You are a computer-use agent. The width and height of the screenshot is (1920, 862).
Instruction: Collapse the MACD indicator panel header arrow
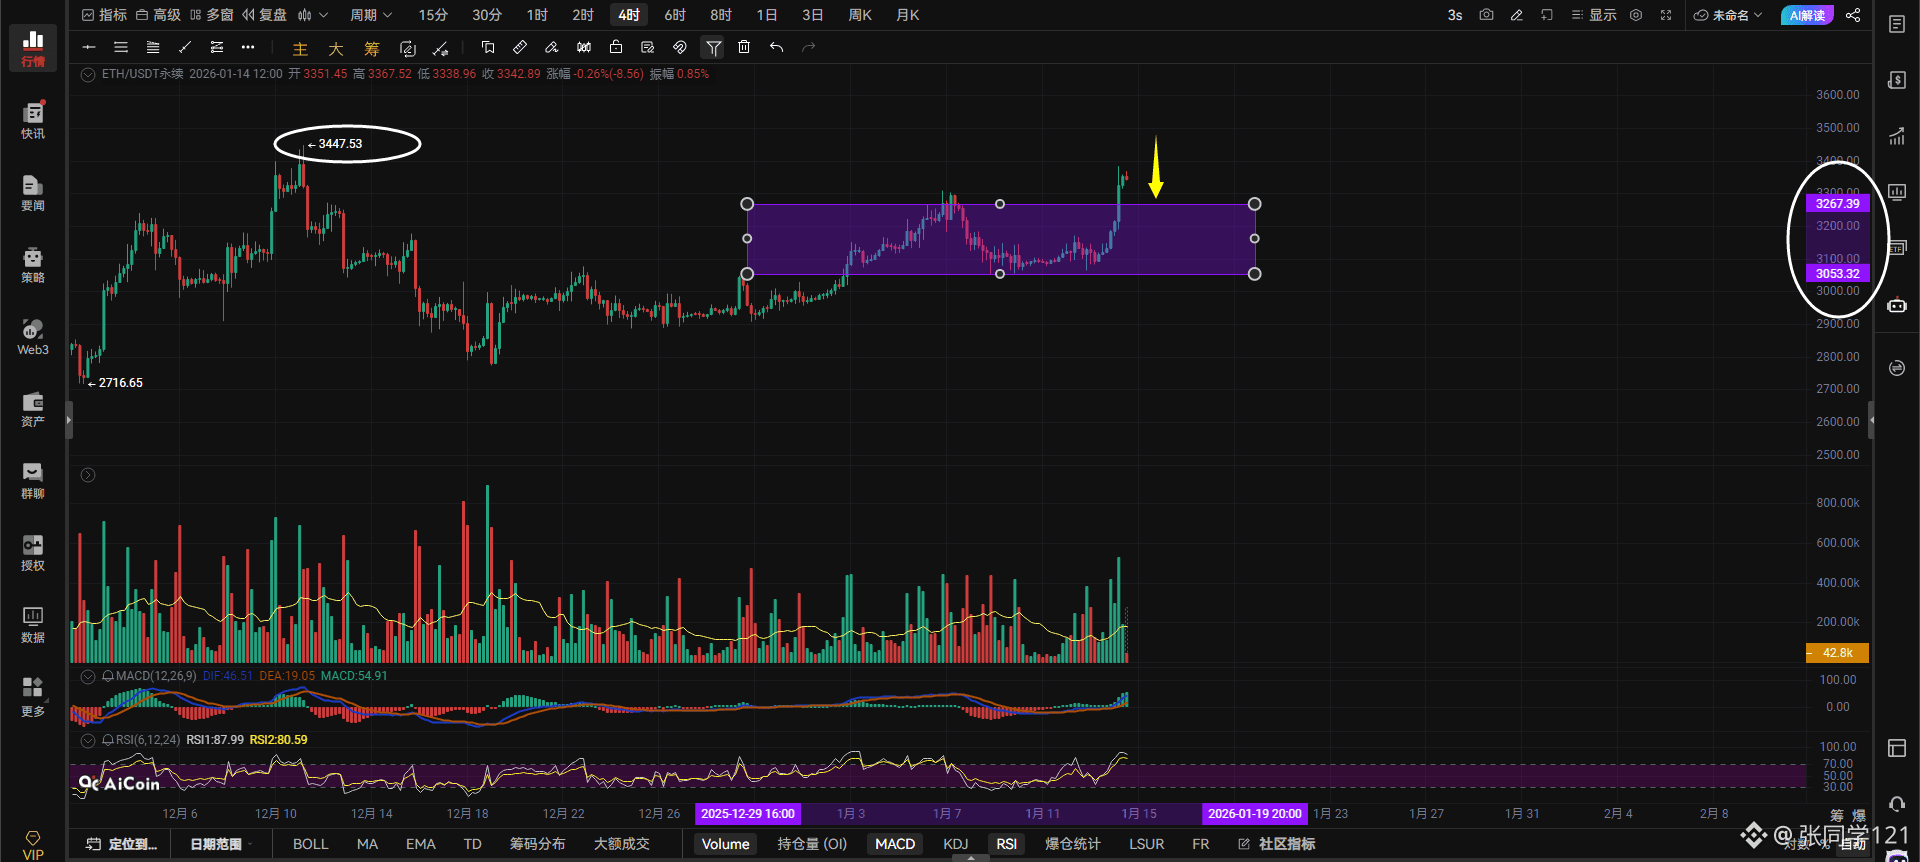pyautogui.click(x=88, y=677)
